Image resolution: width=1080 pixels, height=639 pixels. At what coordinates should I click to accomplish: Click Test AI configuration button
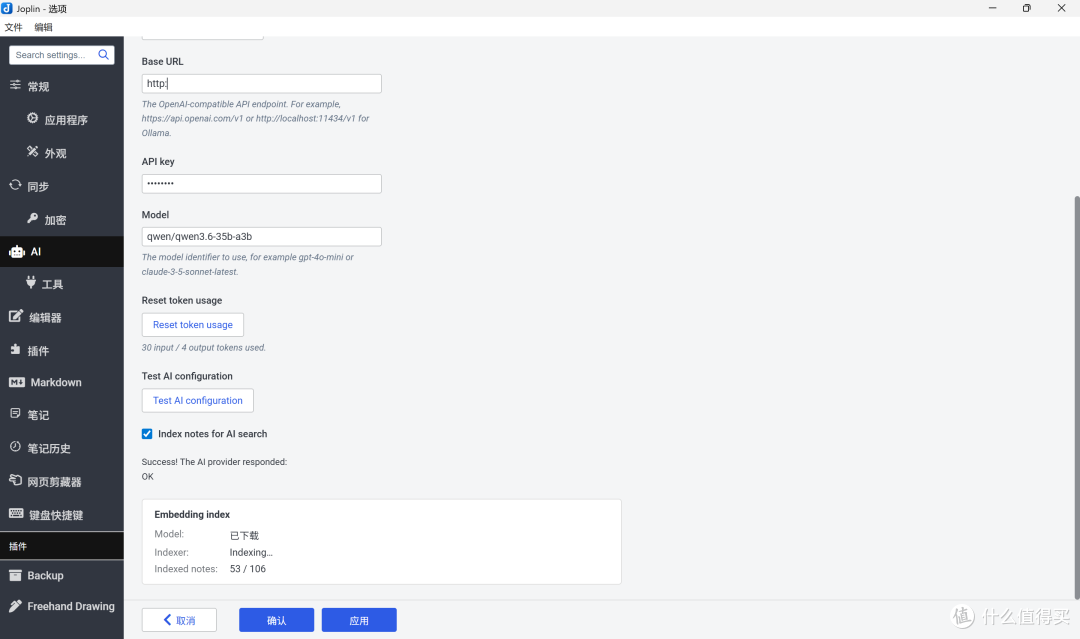(198, 401)
